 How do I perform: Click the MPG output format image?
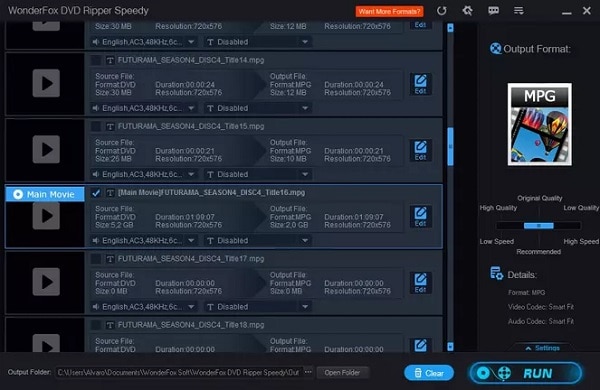pyautogui.click(x=540, y=124)
